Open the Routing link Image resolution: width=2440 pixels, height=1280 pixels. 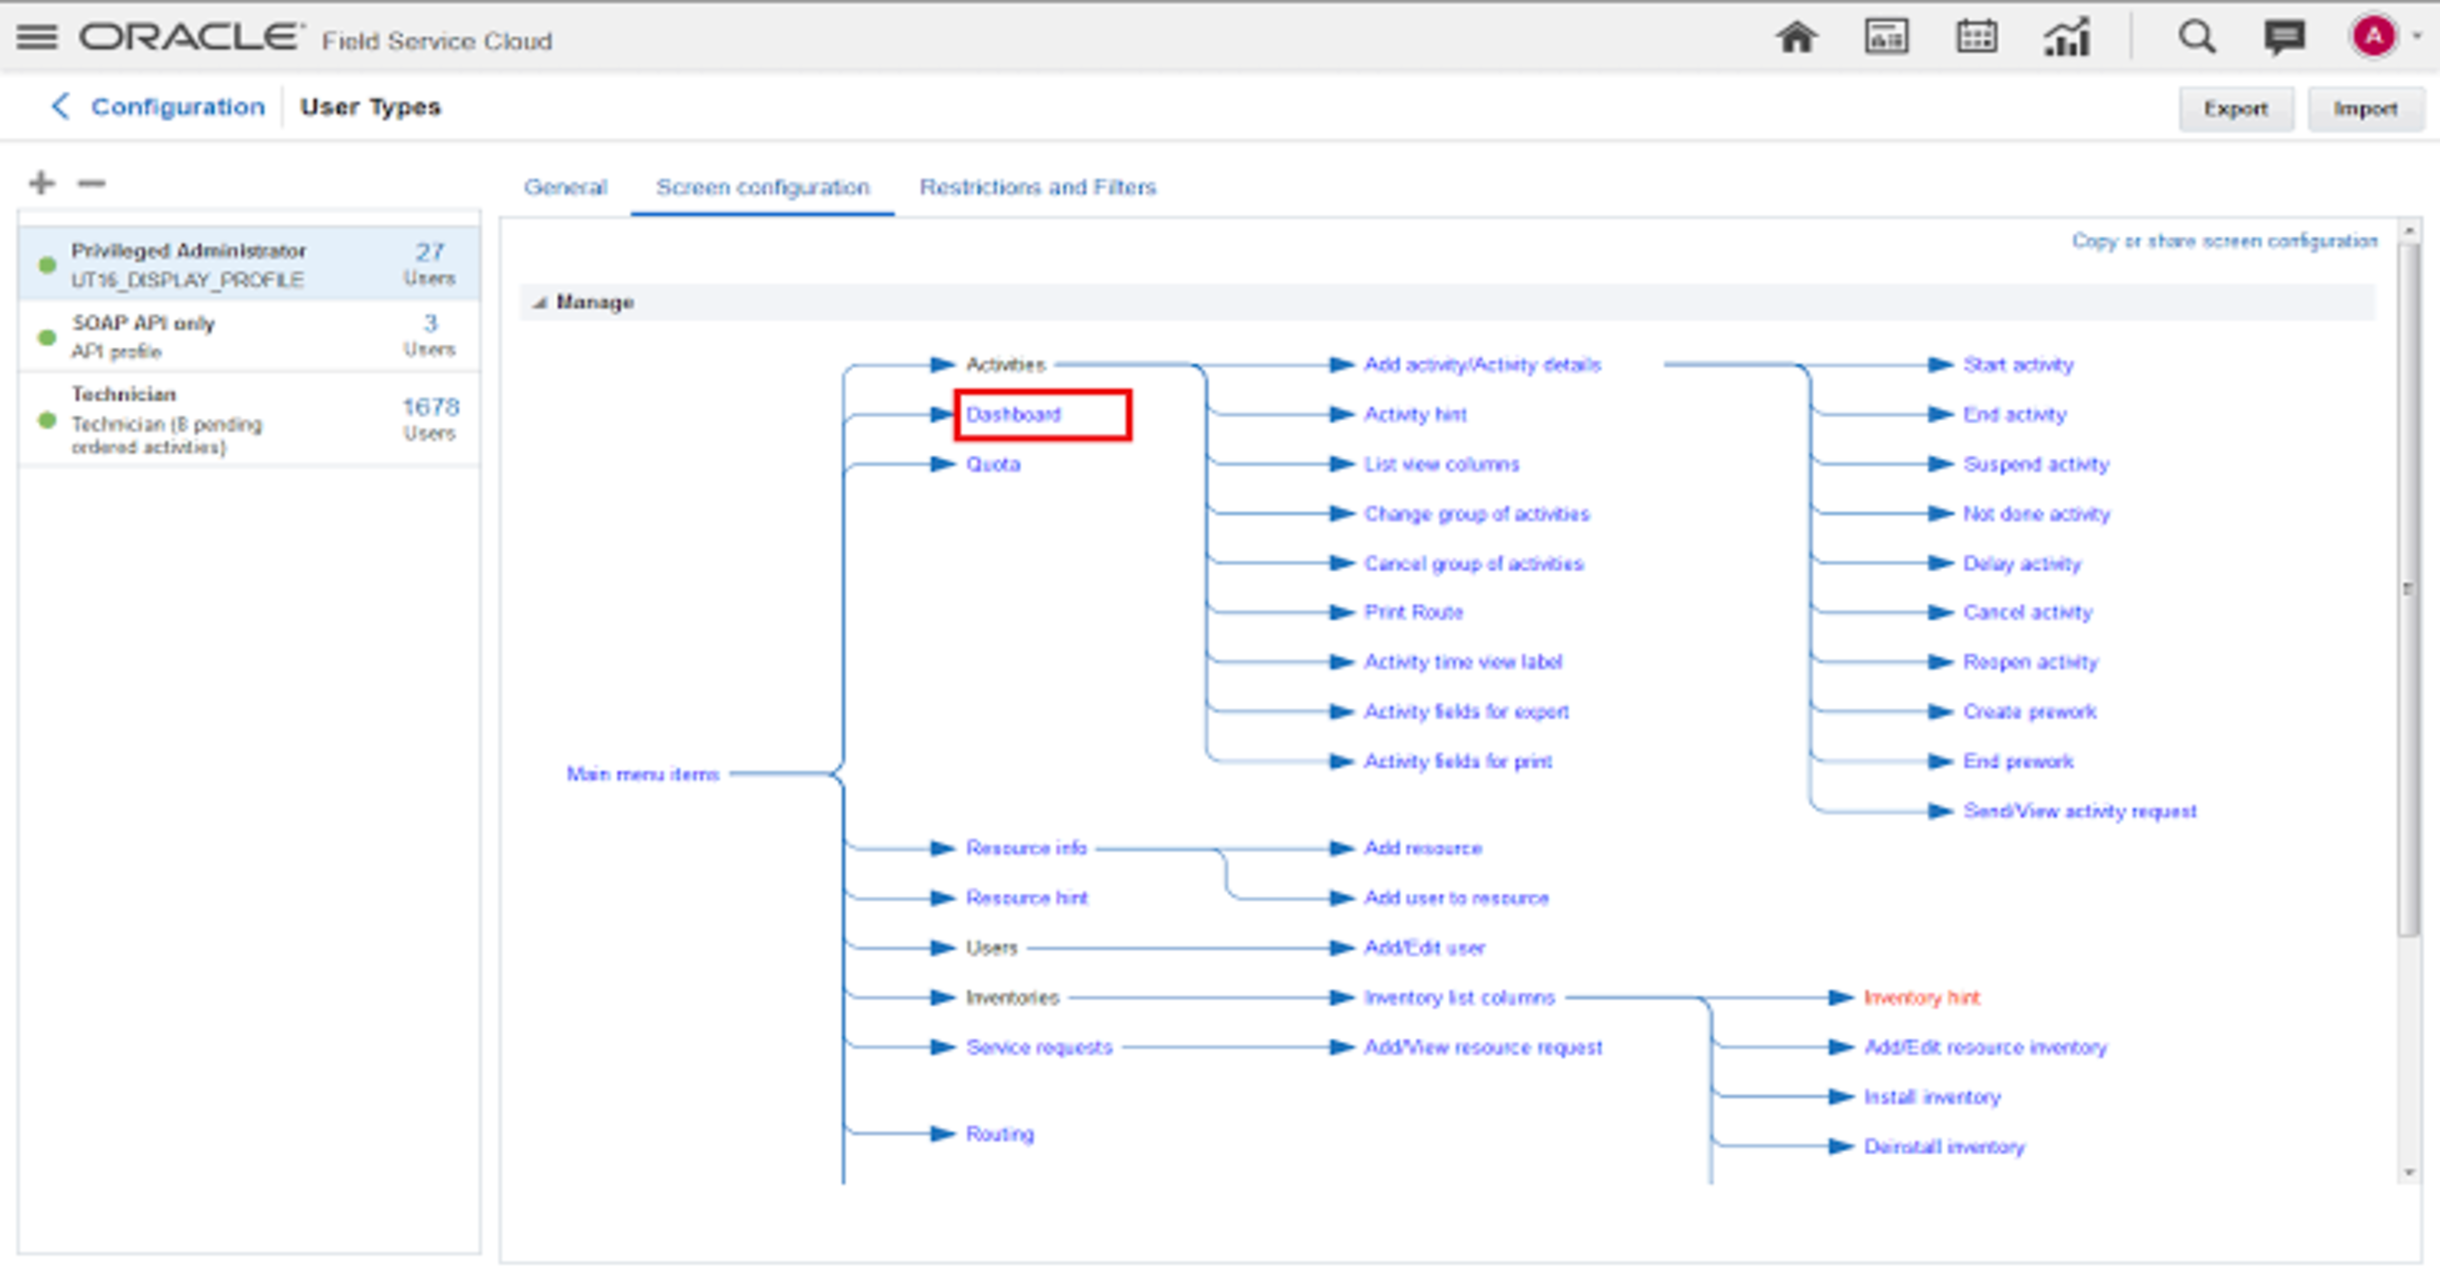tap(1000, 1134)
